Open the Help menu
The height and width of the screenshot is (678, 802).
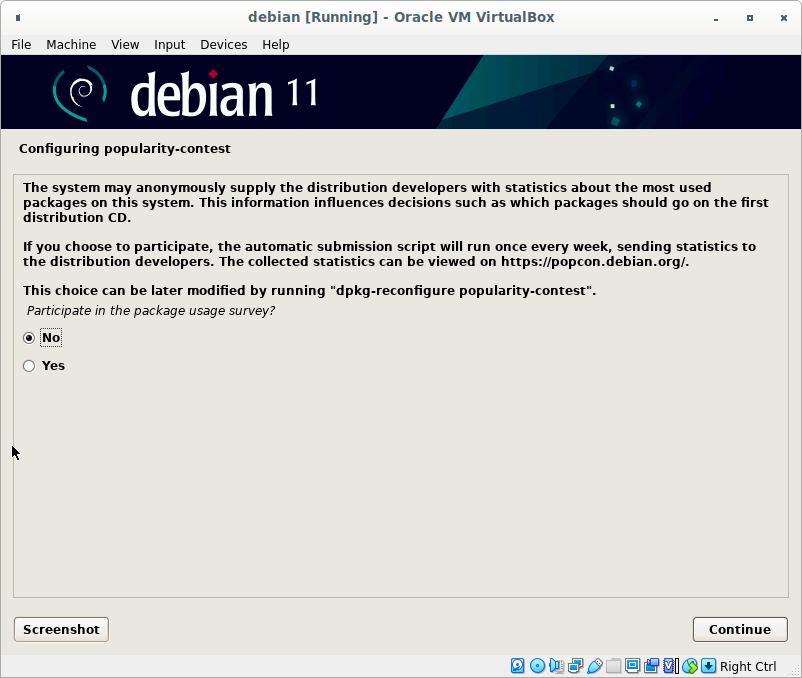tap(276, 44)
